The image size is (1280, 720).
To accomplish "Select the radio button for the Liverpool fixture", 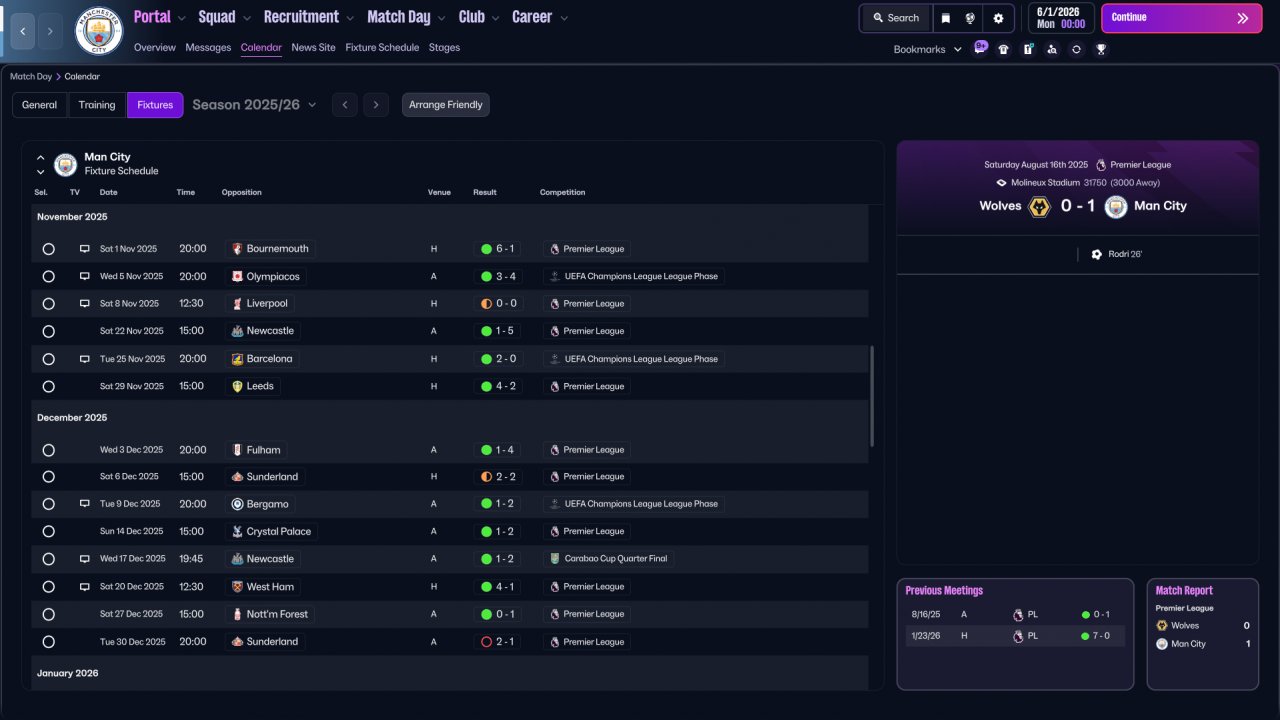I will pyautogui.click(x=48, y=304).
